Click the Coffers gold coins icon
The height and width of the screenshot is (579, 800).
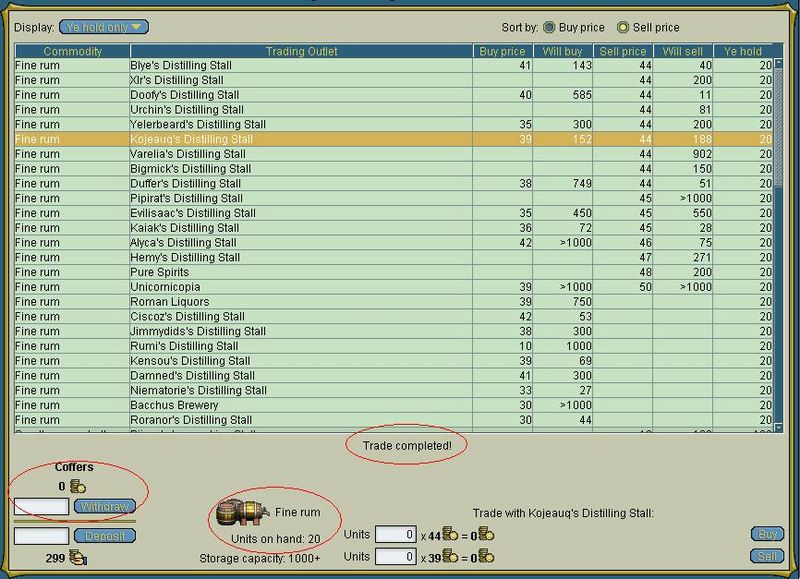click(x=78, y=486)
